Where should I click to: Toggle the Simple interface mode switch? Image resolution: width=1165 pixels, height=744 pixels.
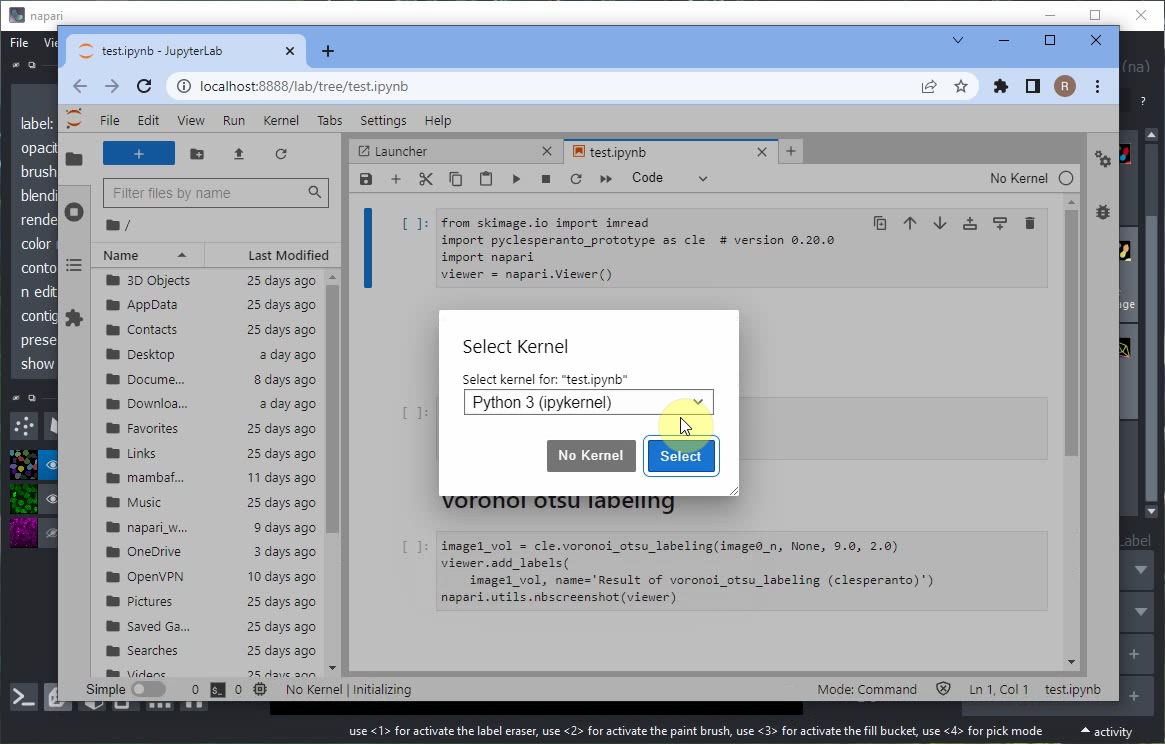click(x=148, y=689)
